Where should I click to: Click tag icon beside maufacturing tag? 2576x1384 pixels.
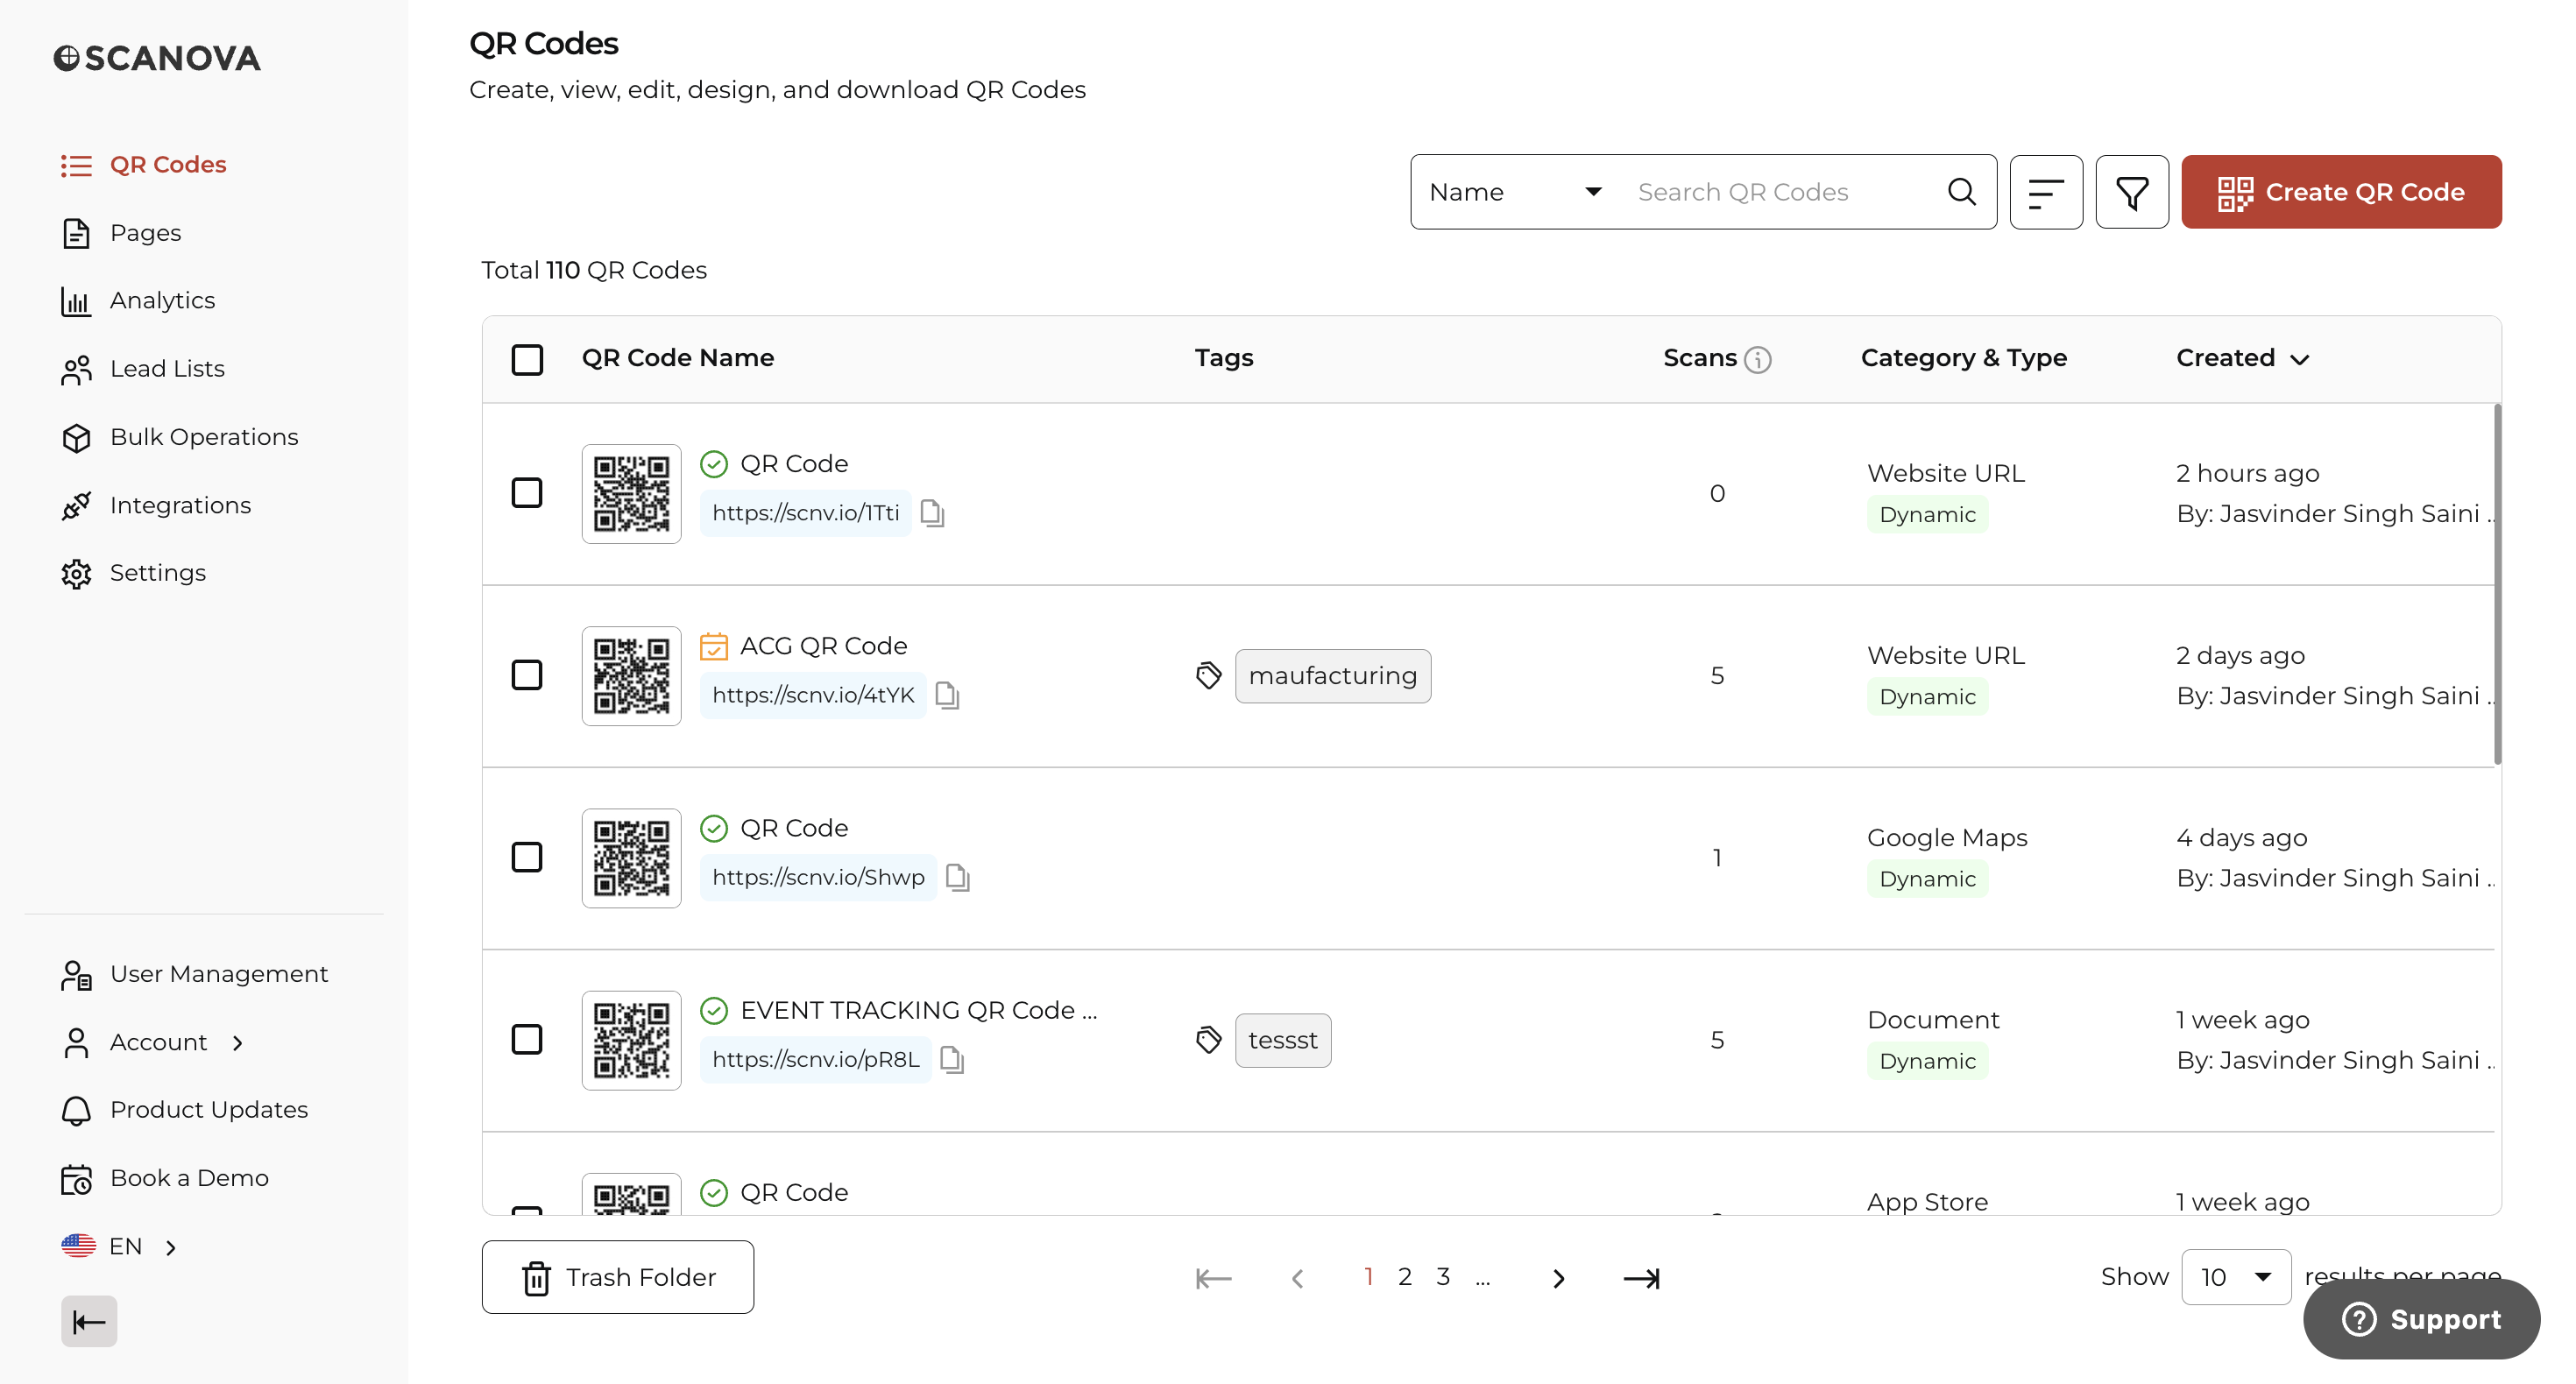point(1208,676)
